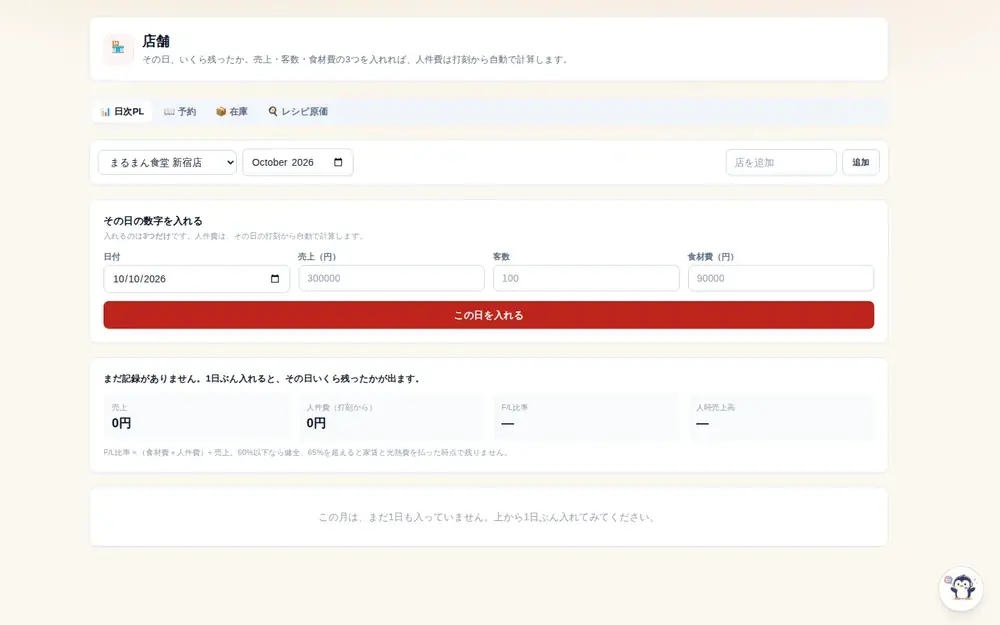Click the red この日を入れる button
This screenshot has height=625, width=1000.
coord(489,315)
